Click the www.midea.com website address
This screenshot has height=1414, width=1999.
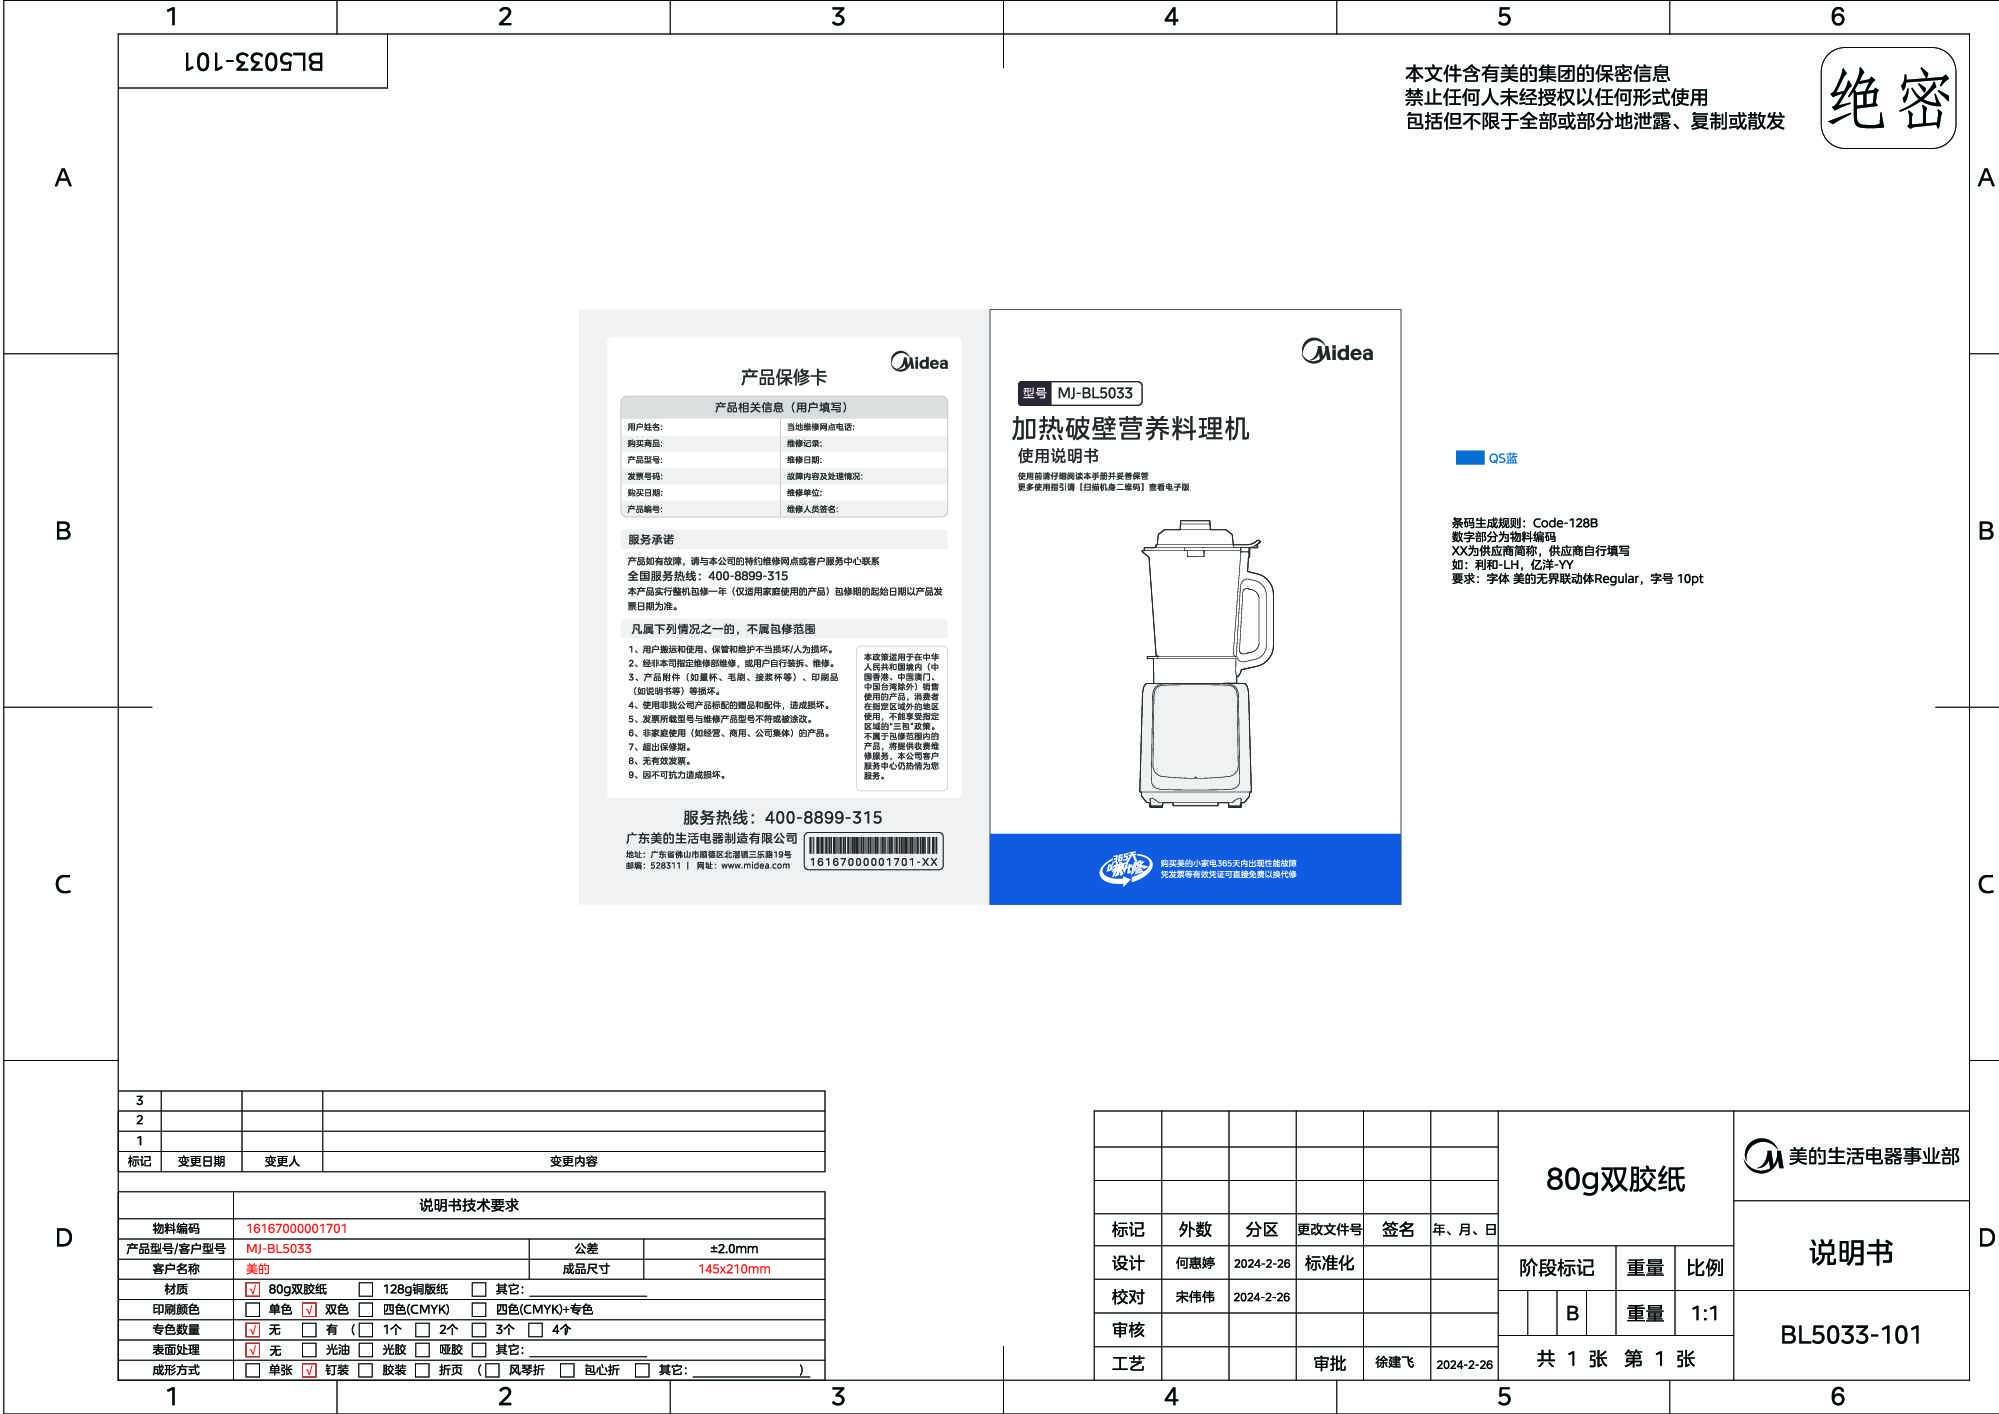coord(755,866)
